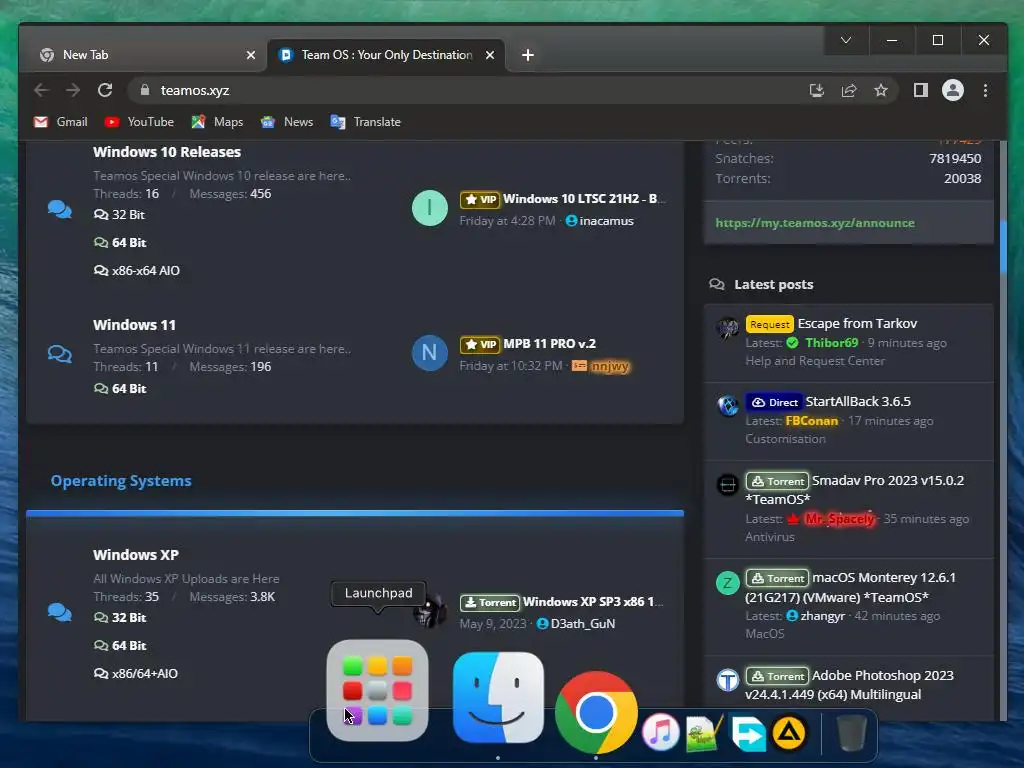Viewport: 1024px width, 768px height.
Task: Go forward in browser history
Action: click(x=73, y=90)
